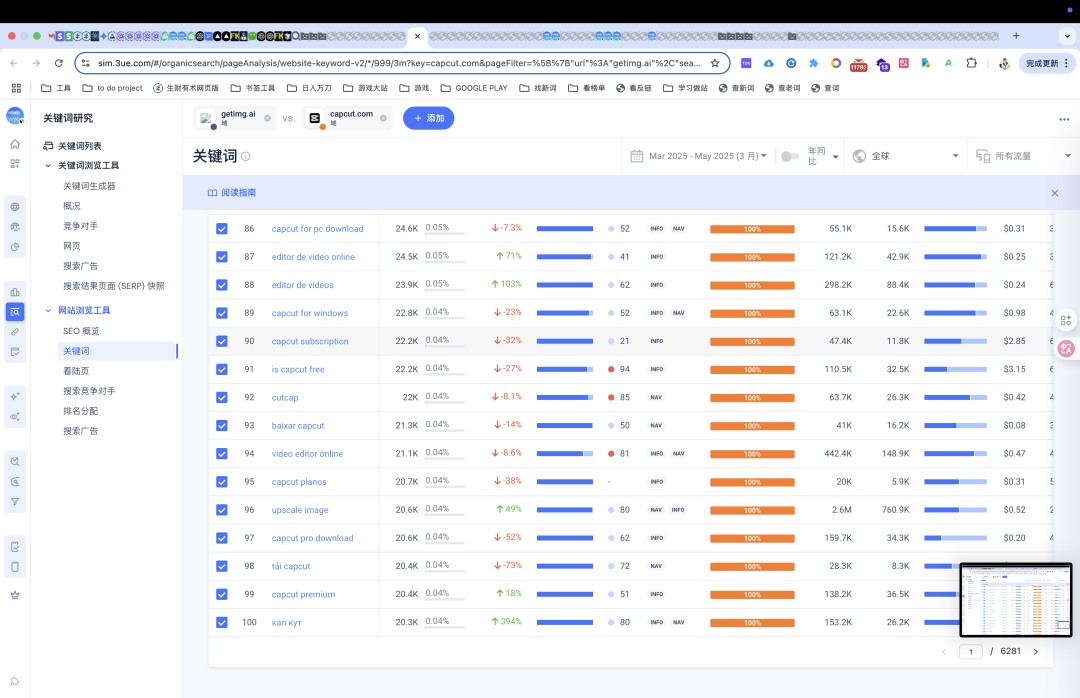This screenshot has height=698, width=1080.
Task: Click the browser address bar URL
Action: coord(399,63)
